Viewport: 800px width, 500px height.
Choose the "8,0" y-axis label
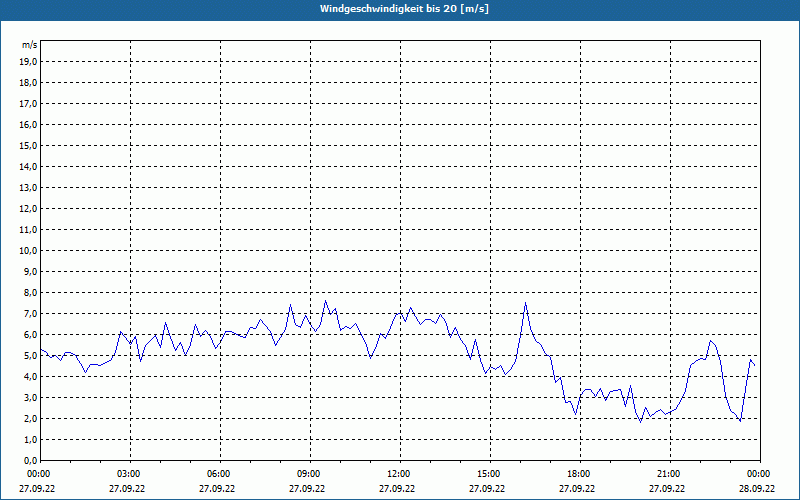[x=31, y=293]
